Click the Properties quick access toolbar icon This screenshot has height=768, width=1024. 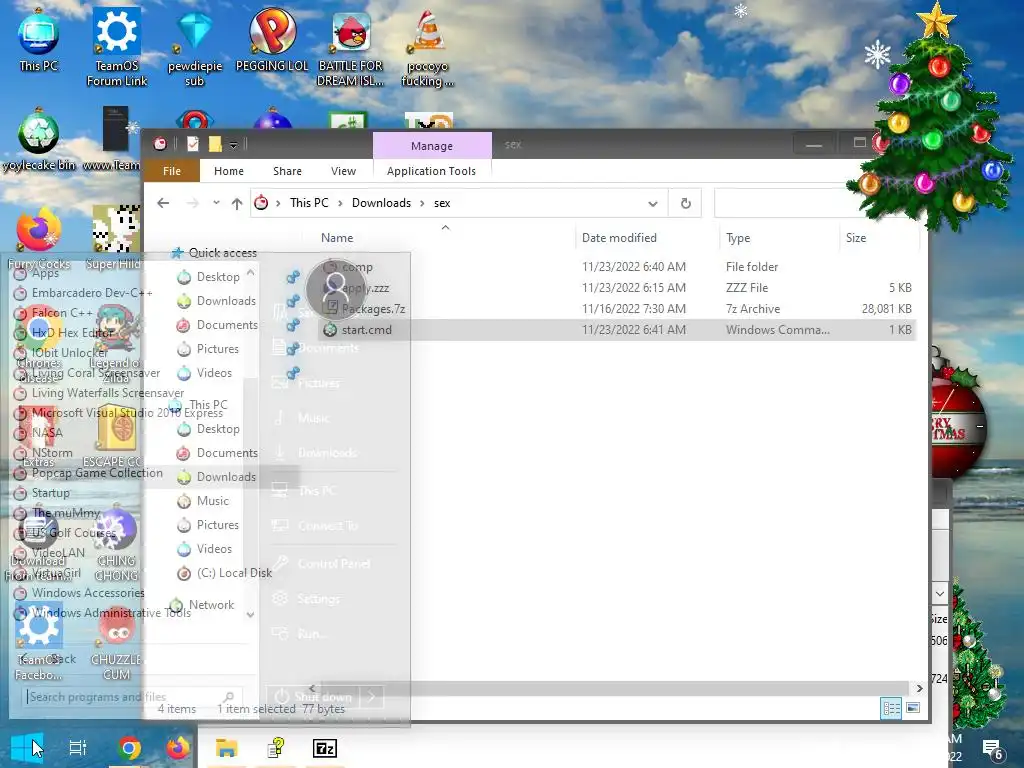pos(193,144)
